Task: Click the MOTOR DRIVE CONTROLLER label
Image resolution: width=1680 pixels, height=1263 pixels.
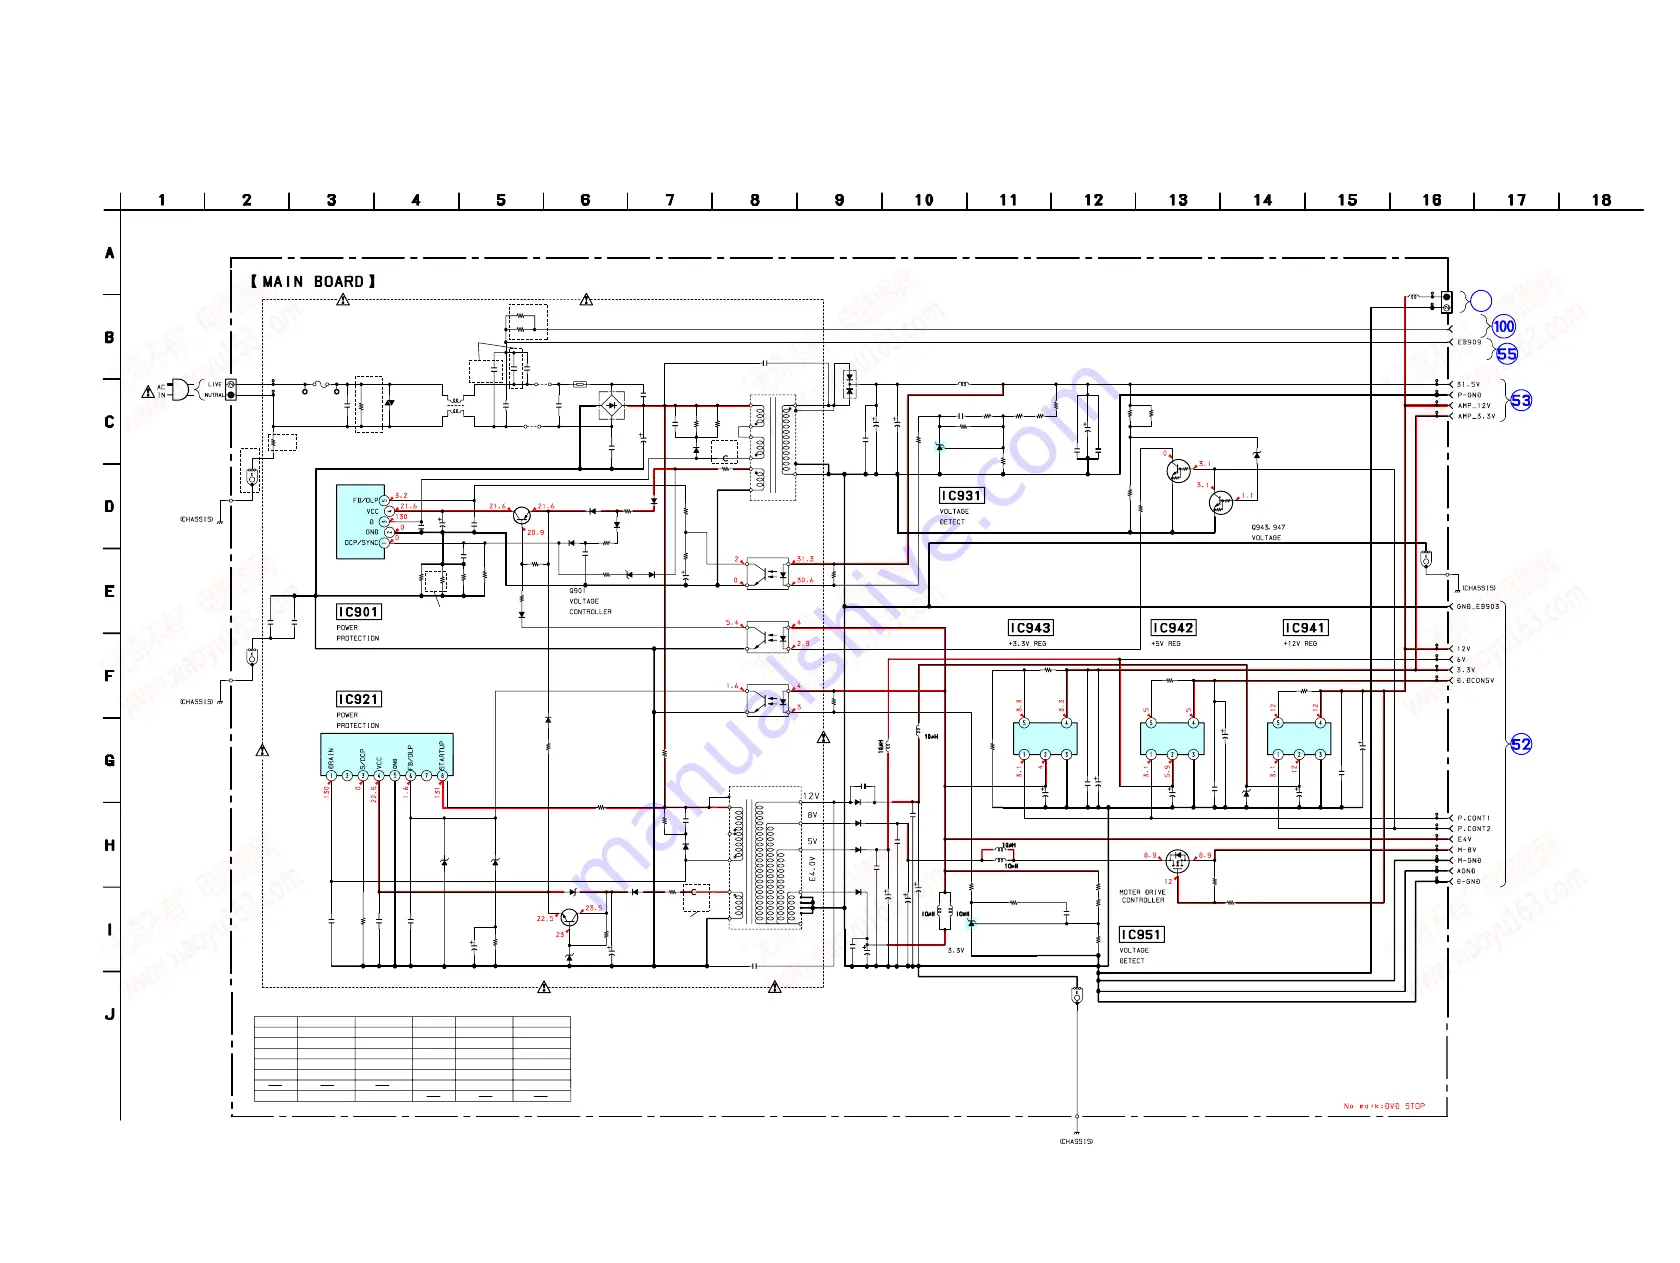Action: tap(1142, 896)
